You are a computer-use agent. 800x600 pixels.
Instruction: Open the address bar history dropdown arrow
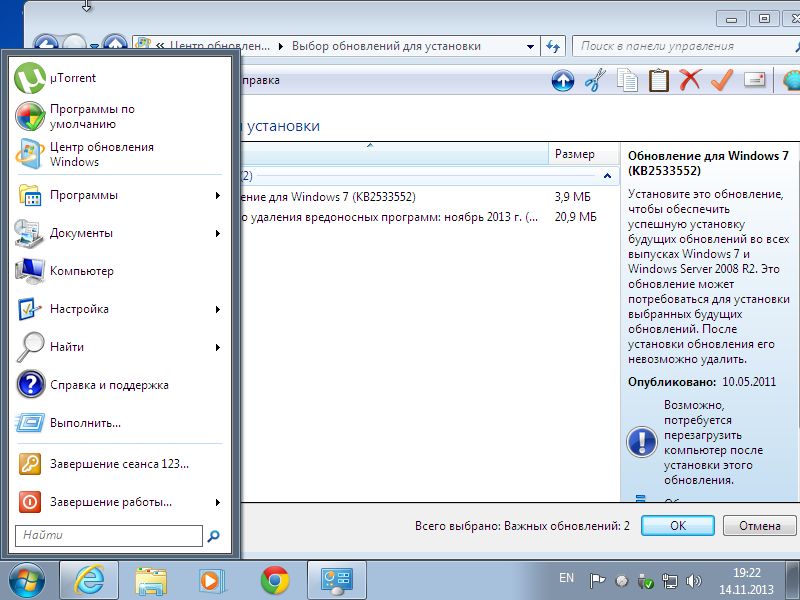(529, 45)
